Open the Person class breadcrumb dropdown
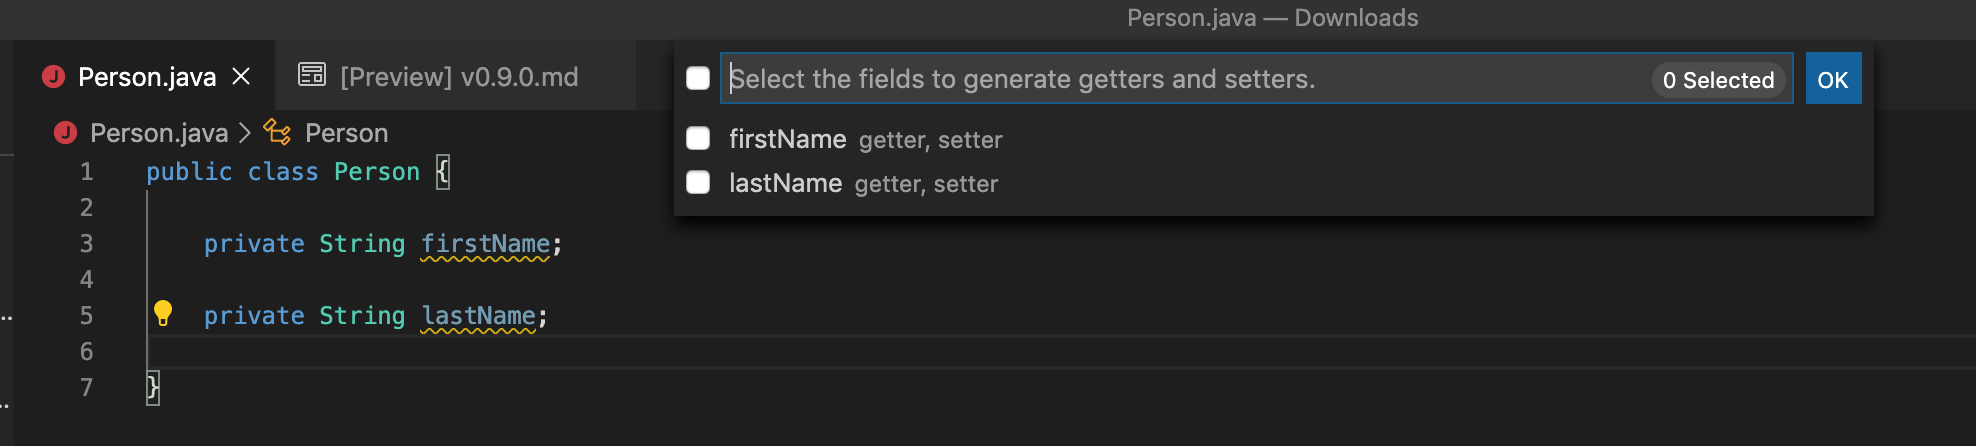Screen dimensions: 1976x446 pyautogui.click(x=346, y=133)
